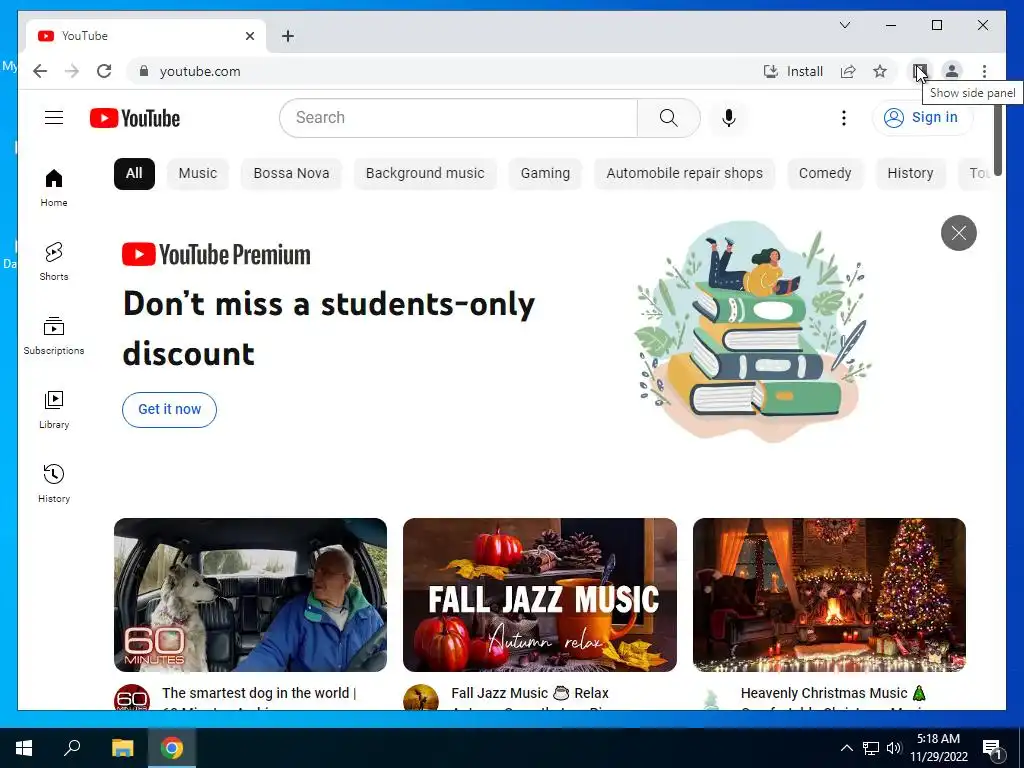
Task: Open the YouTube hamburger guide menu
Action: [54, 118]
